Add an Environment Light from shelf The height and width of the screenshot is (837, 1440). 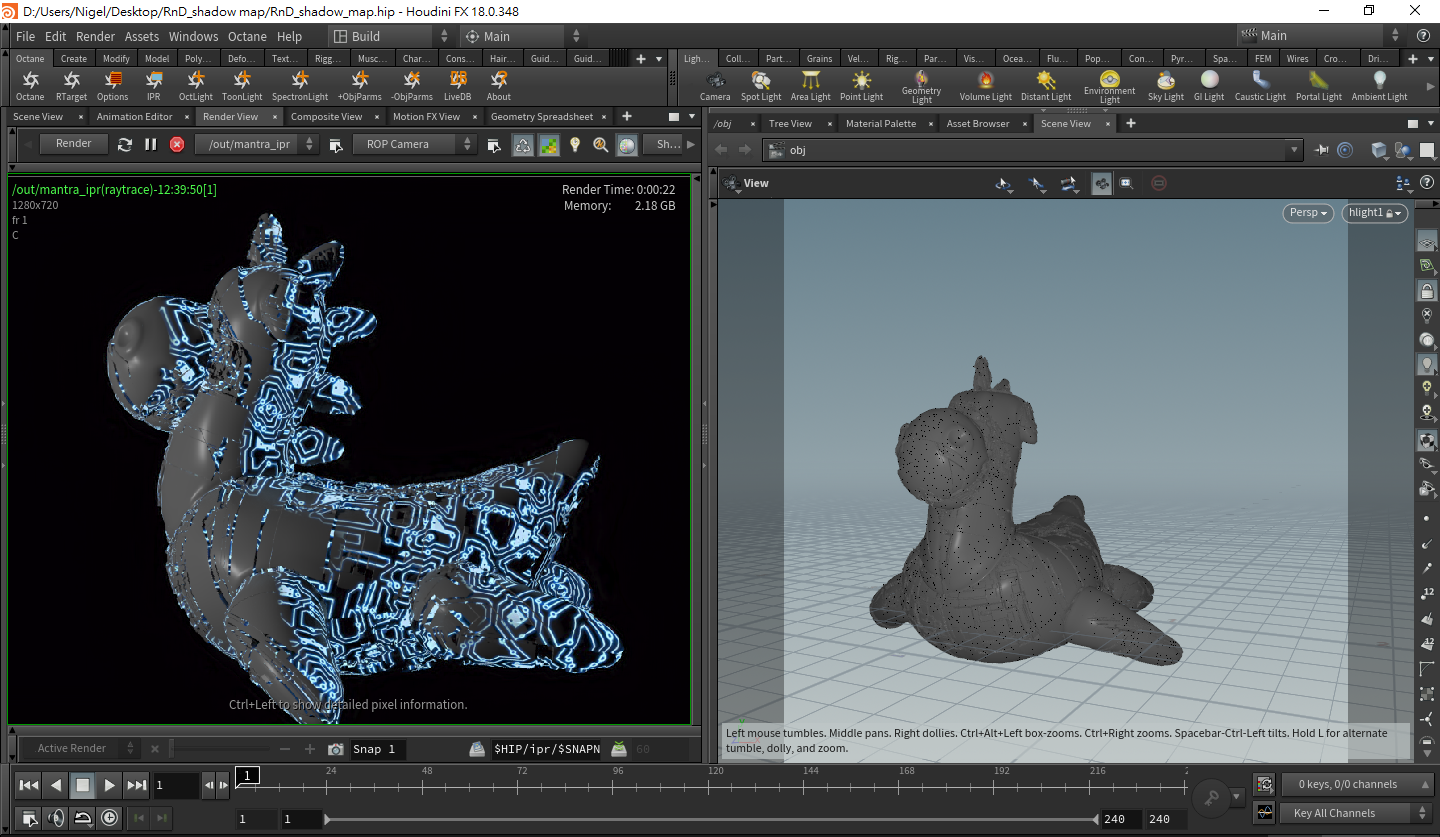[1109, 85]
